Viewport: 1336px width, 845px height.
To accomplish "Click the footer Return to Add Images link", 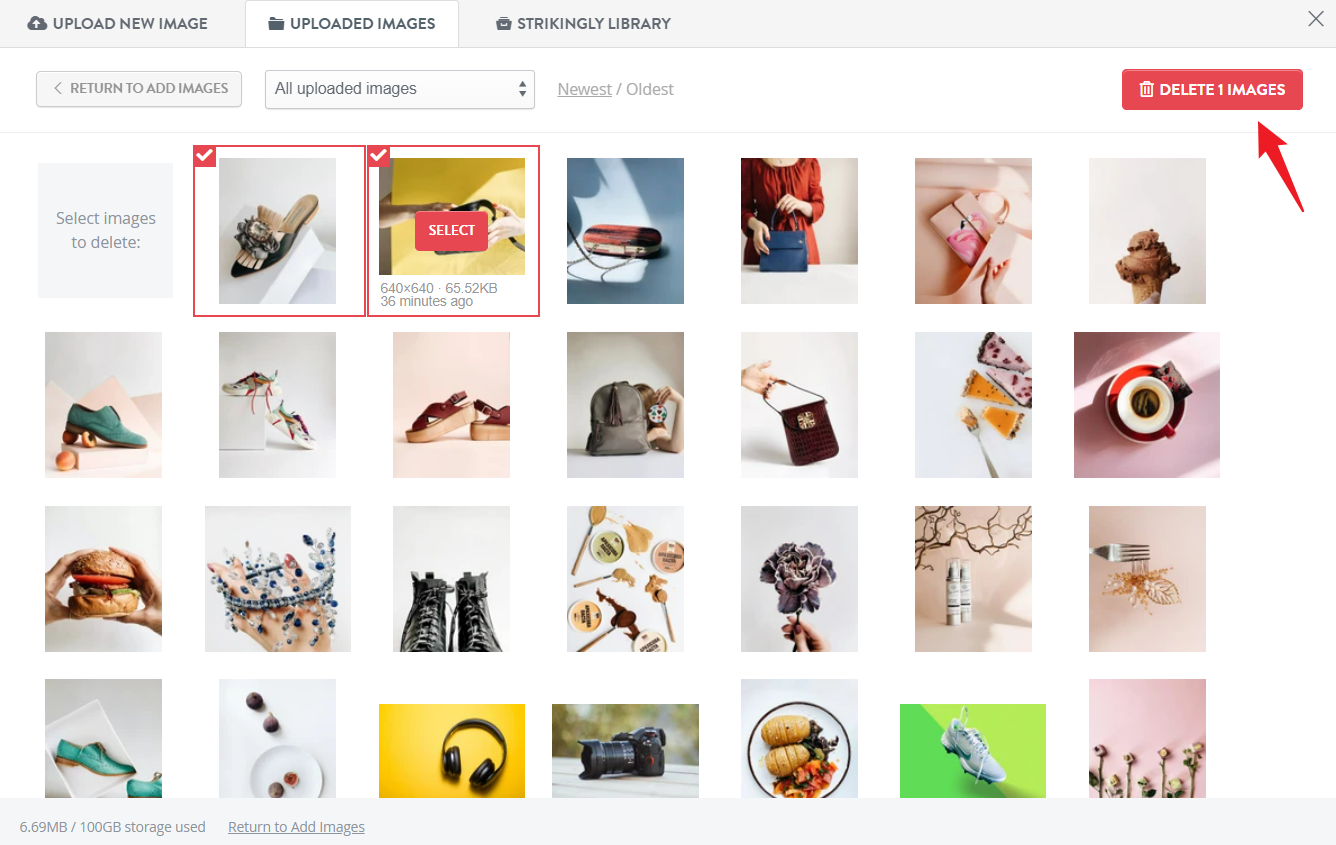I will [x=296, y=827].
